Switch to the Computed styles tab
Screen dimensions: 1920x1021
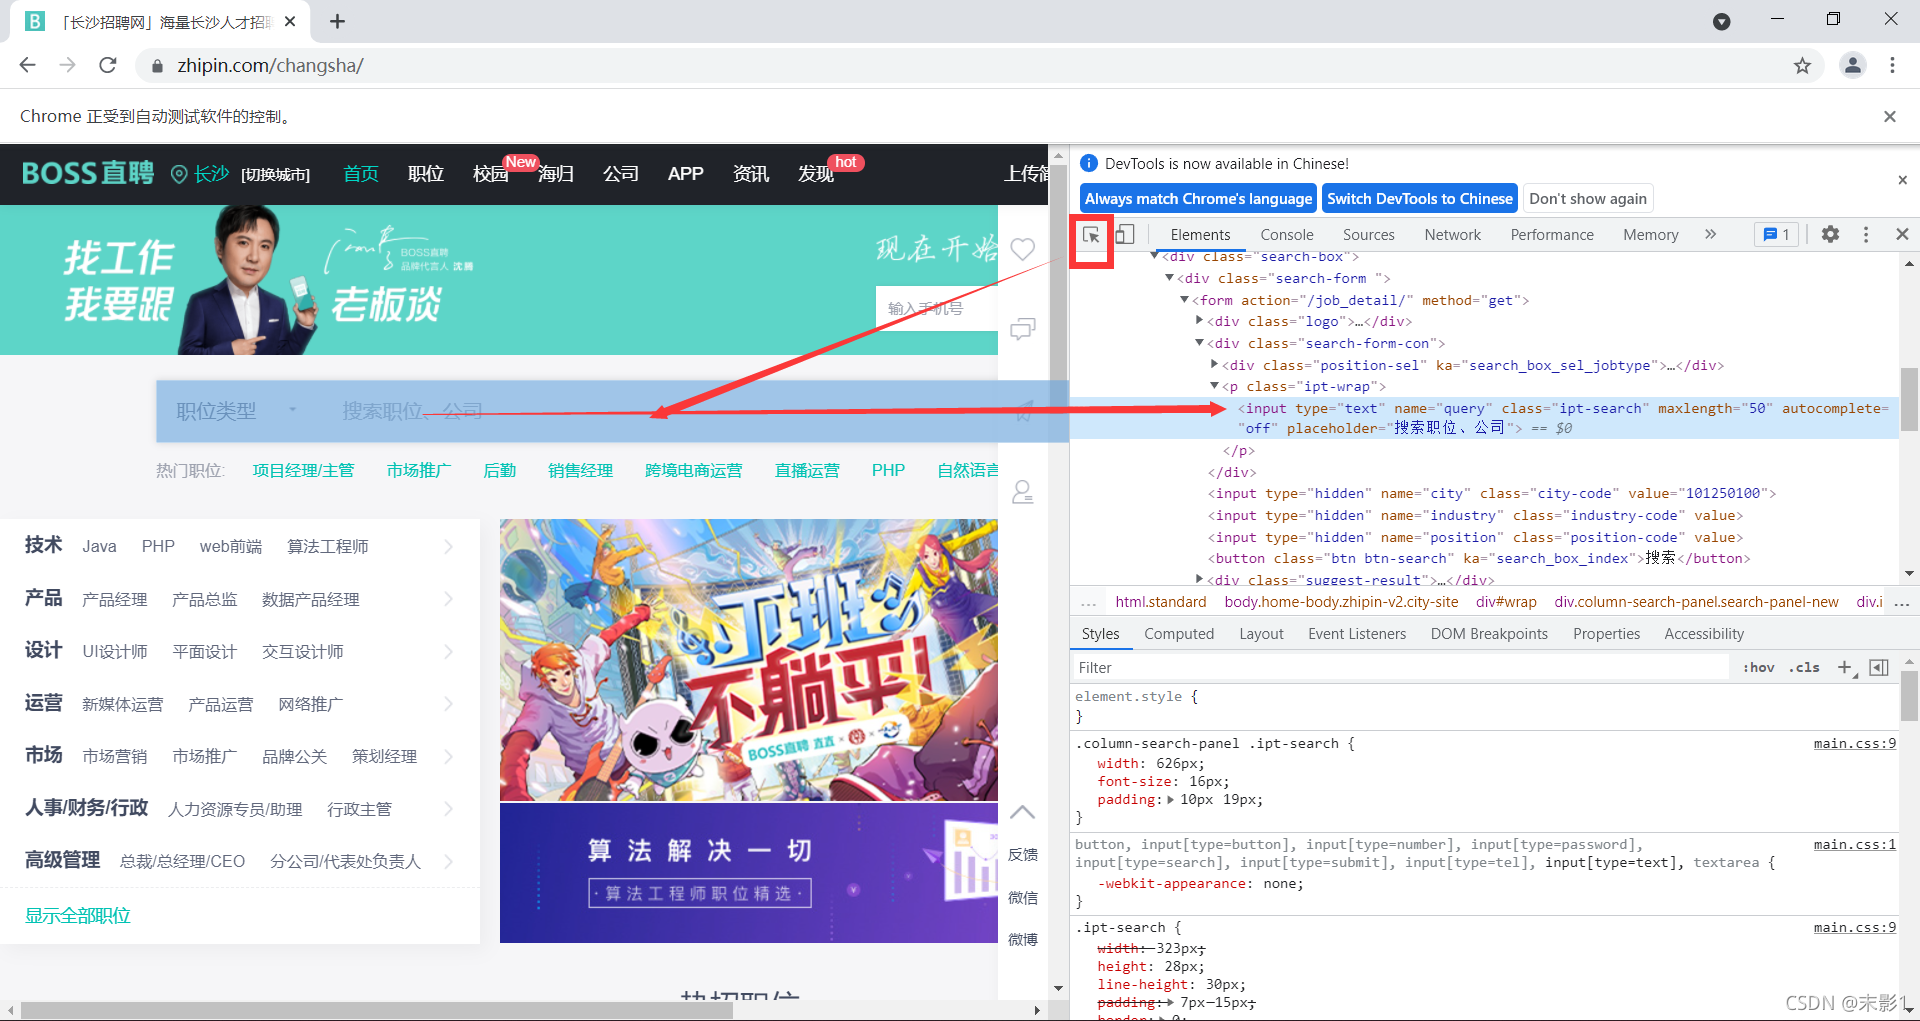pos(1179,634)
